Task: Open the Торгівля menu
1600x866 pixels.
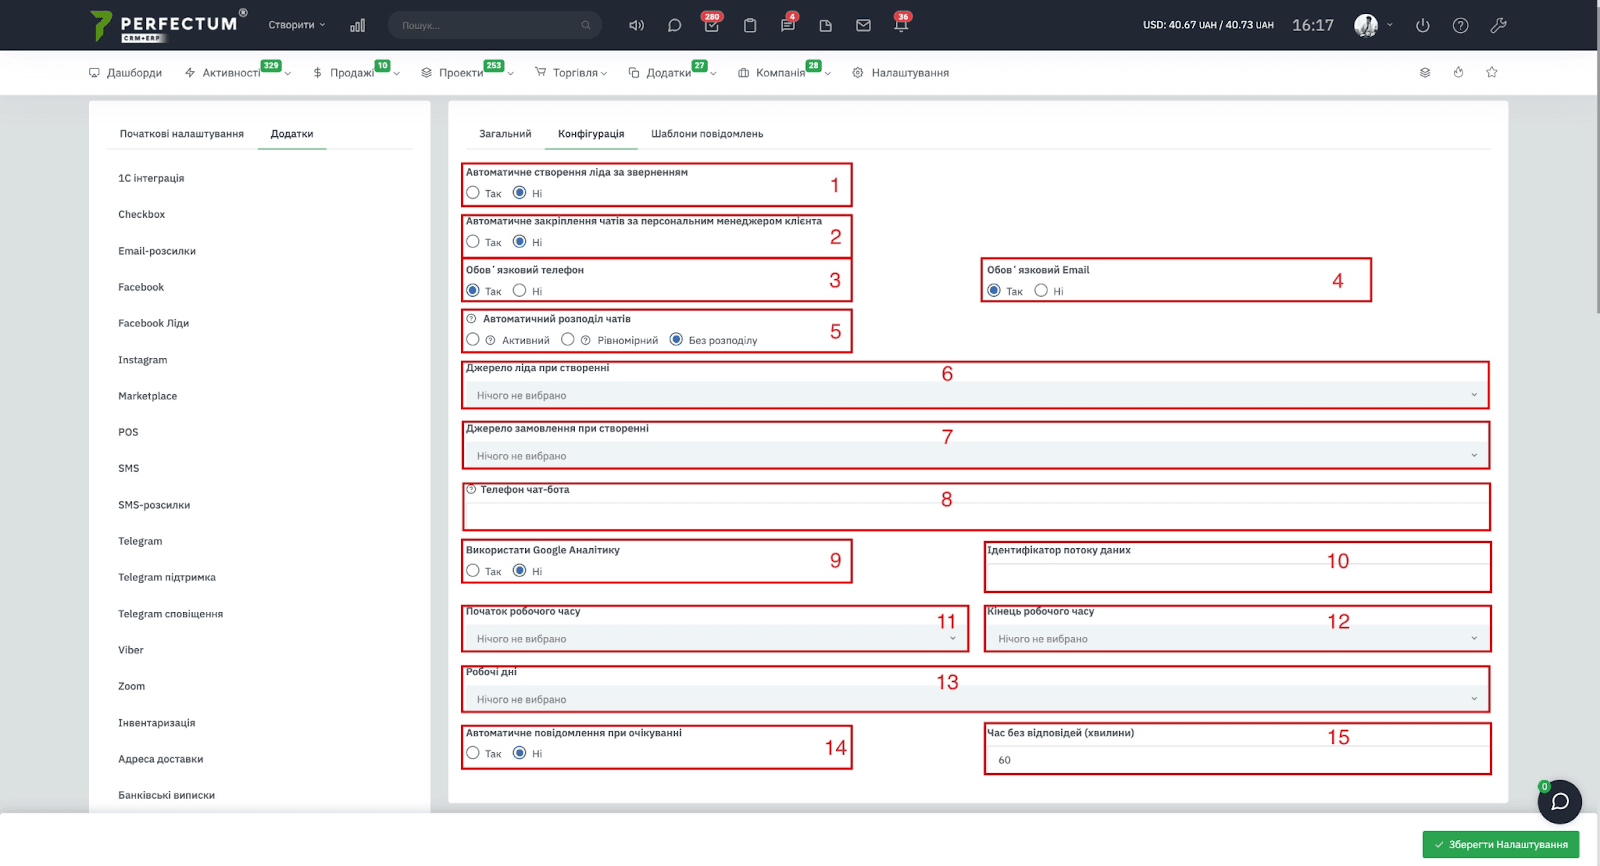Action: click(571, 73)
